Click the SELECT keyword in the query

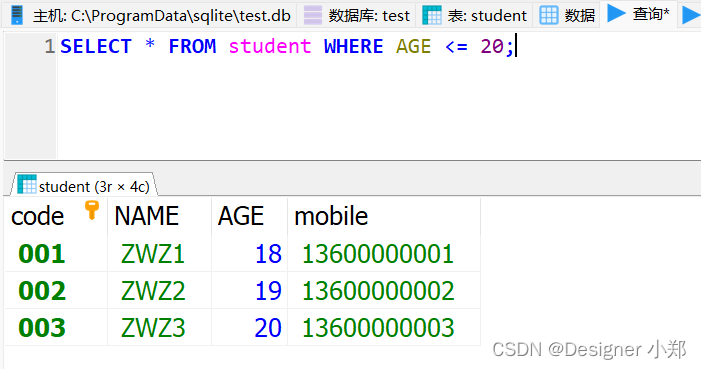click(x=96, y=47)
